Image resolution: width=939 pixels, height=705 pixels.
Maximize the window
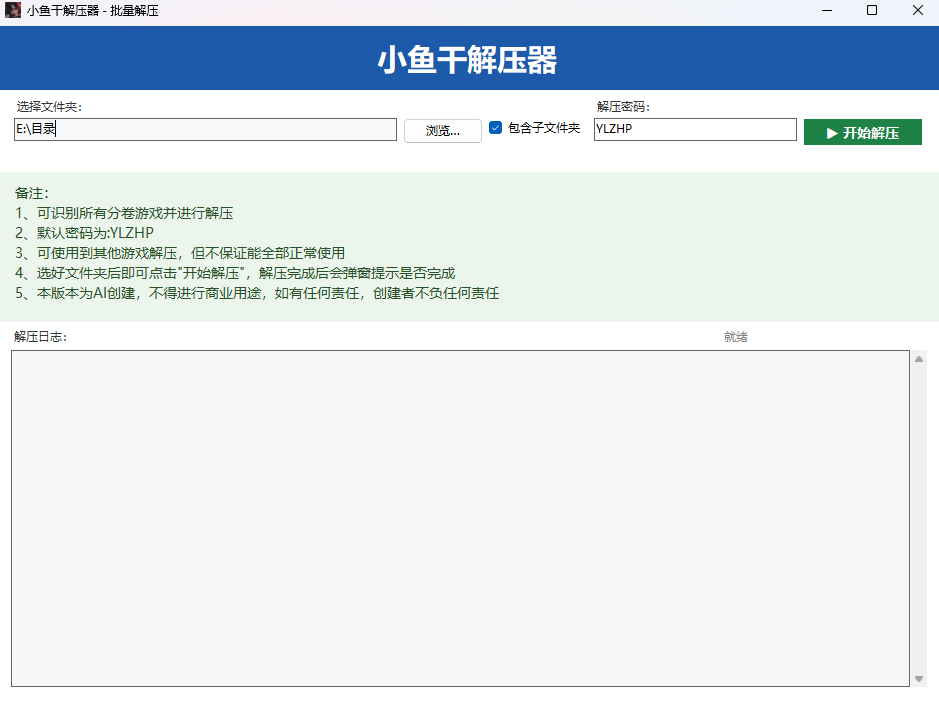click(x=872, y=10)
